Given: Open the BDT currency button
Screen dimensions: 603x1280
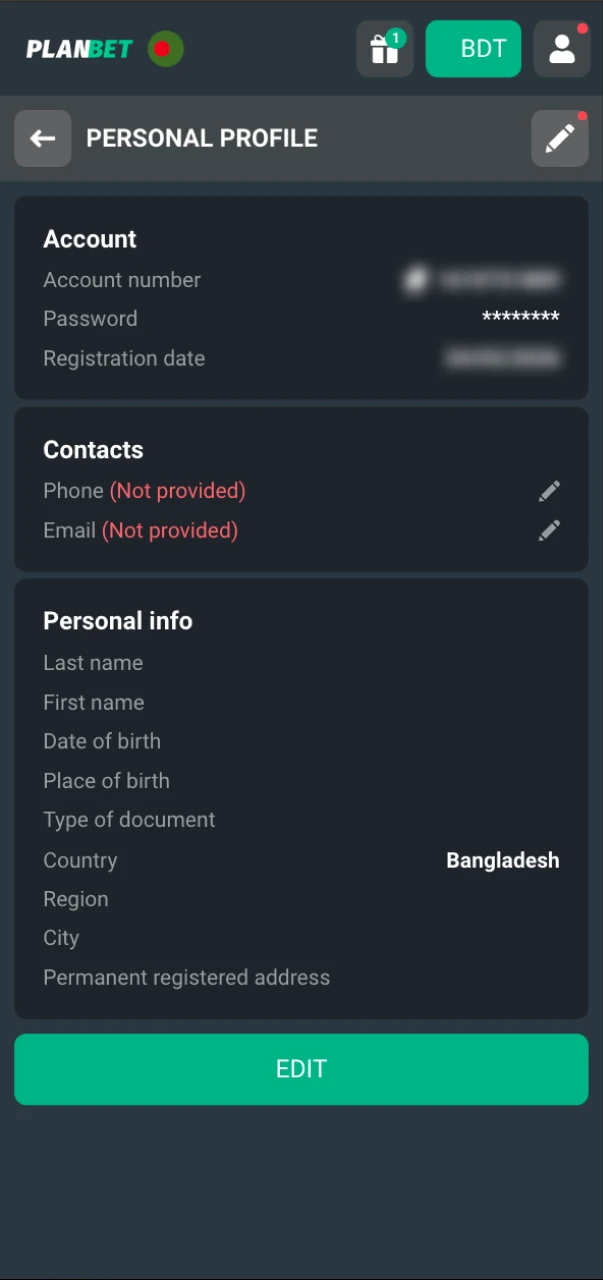Looking at the screenshot, I should (473, 48).
